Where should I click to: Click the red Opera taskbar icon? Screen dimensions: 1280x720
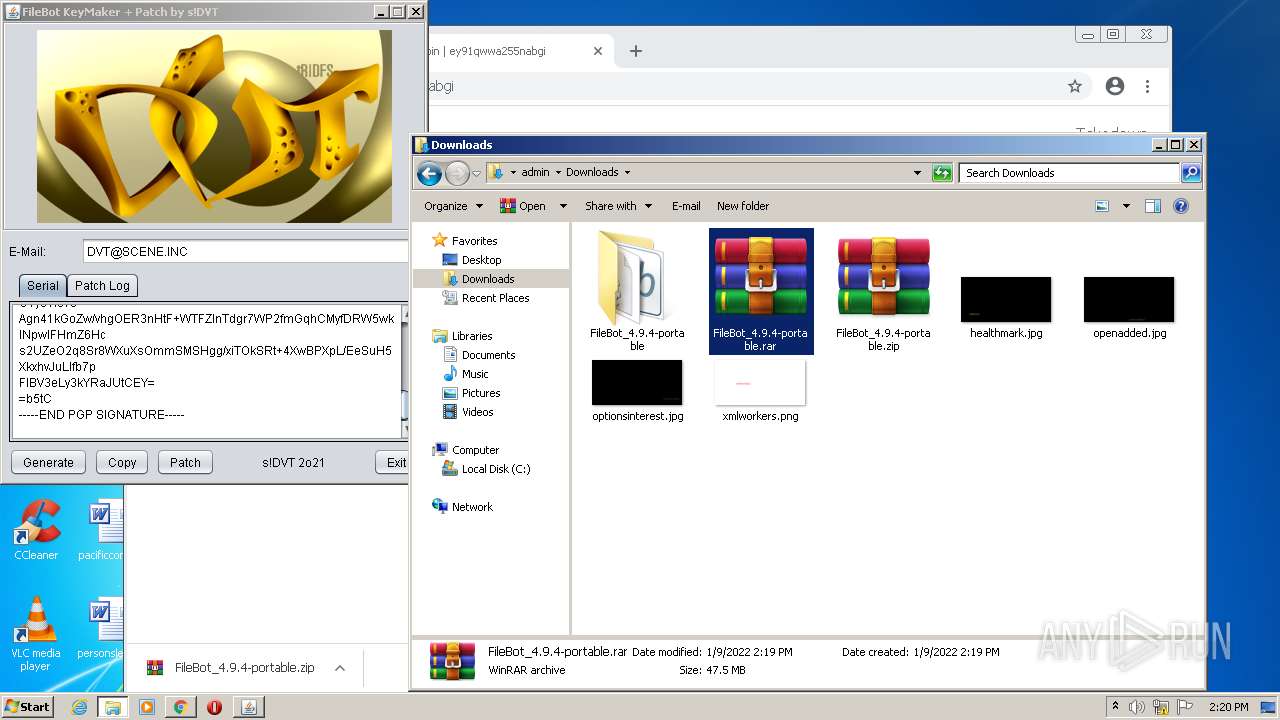click(214, 707)
